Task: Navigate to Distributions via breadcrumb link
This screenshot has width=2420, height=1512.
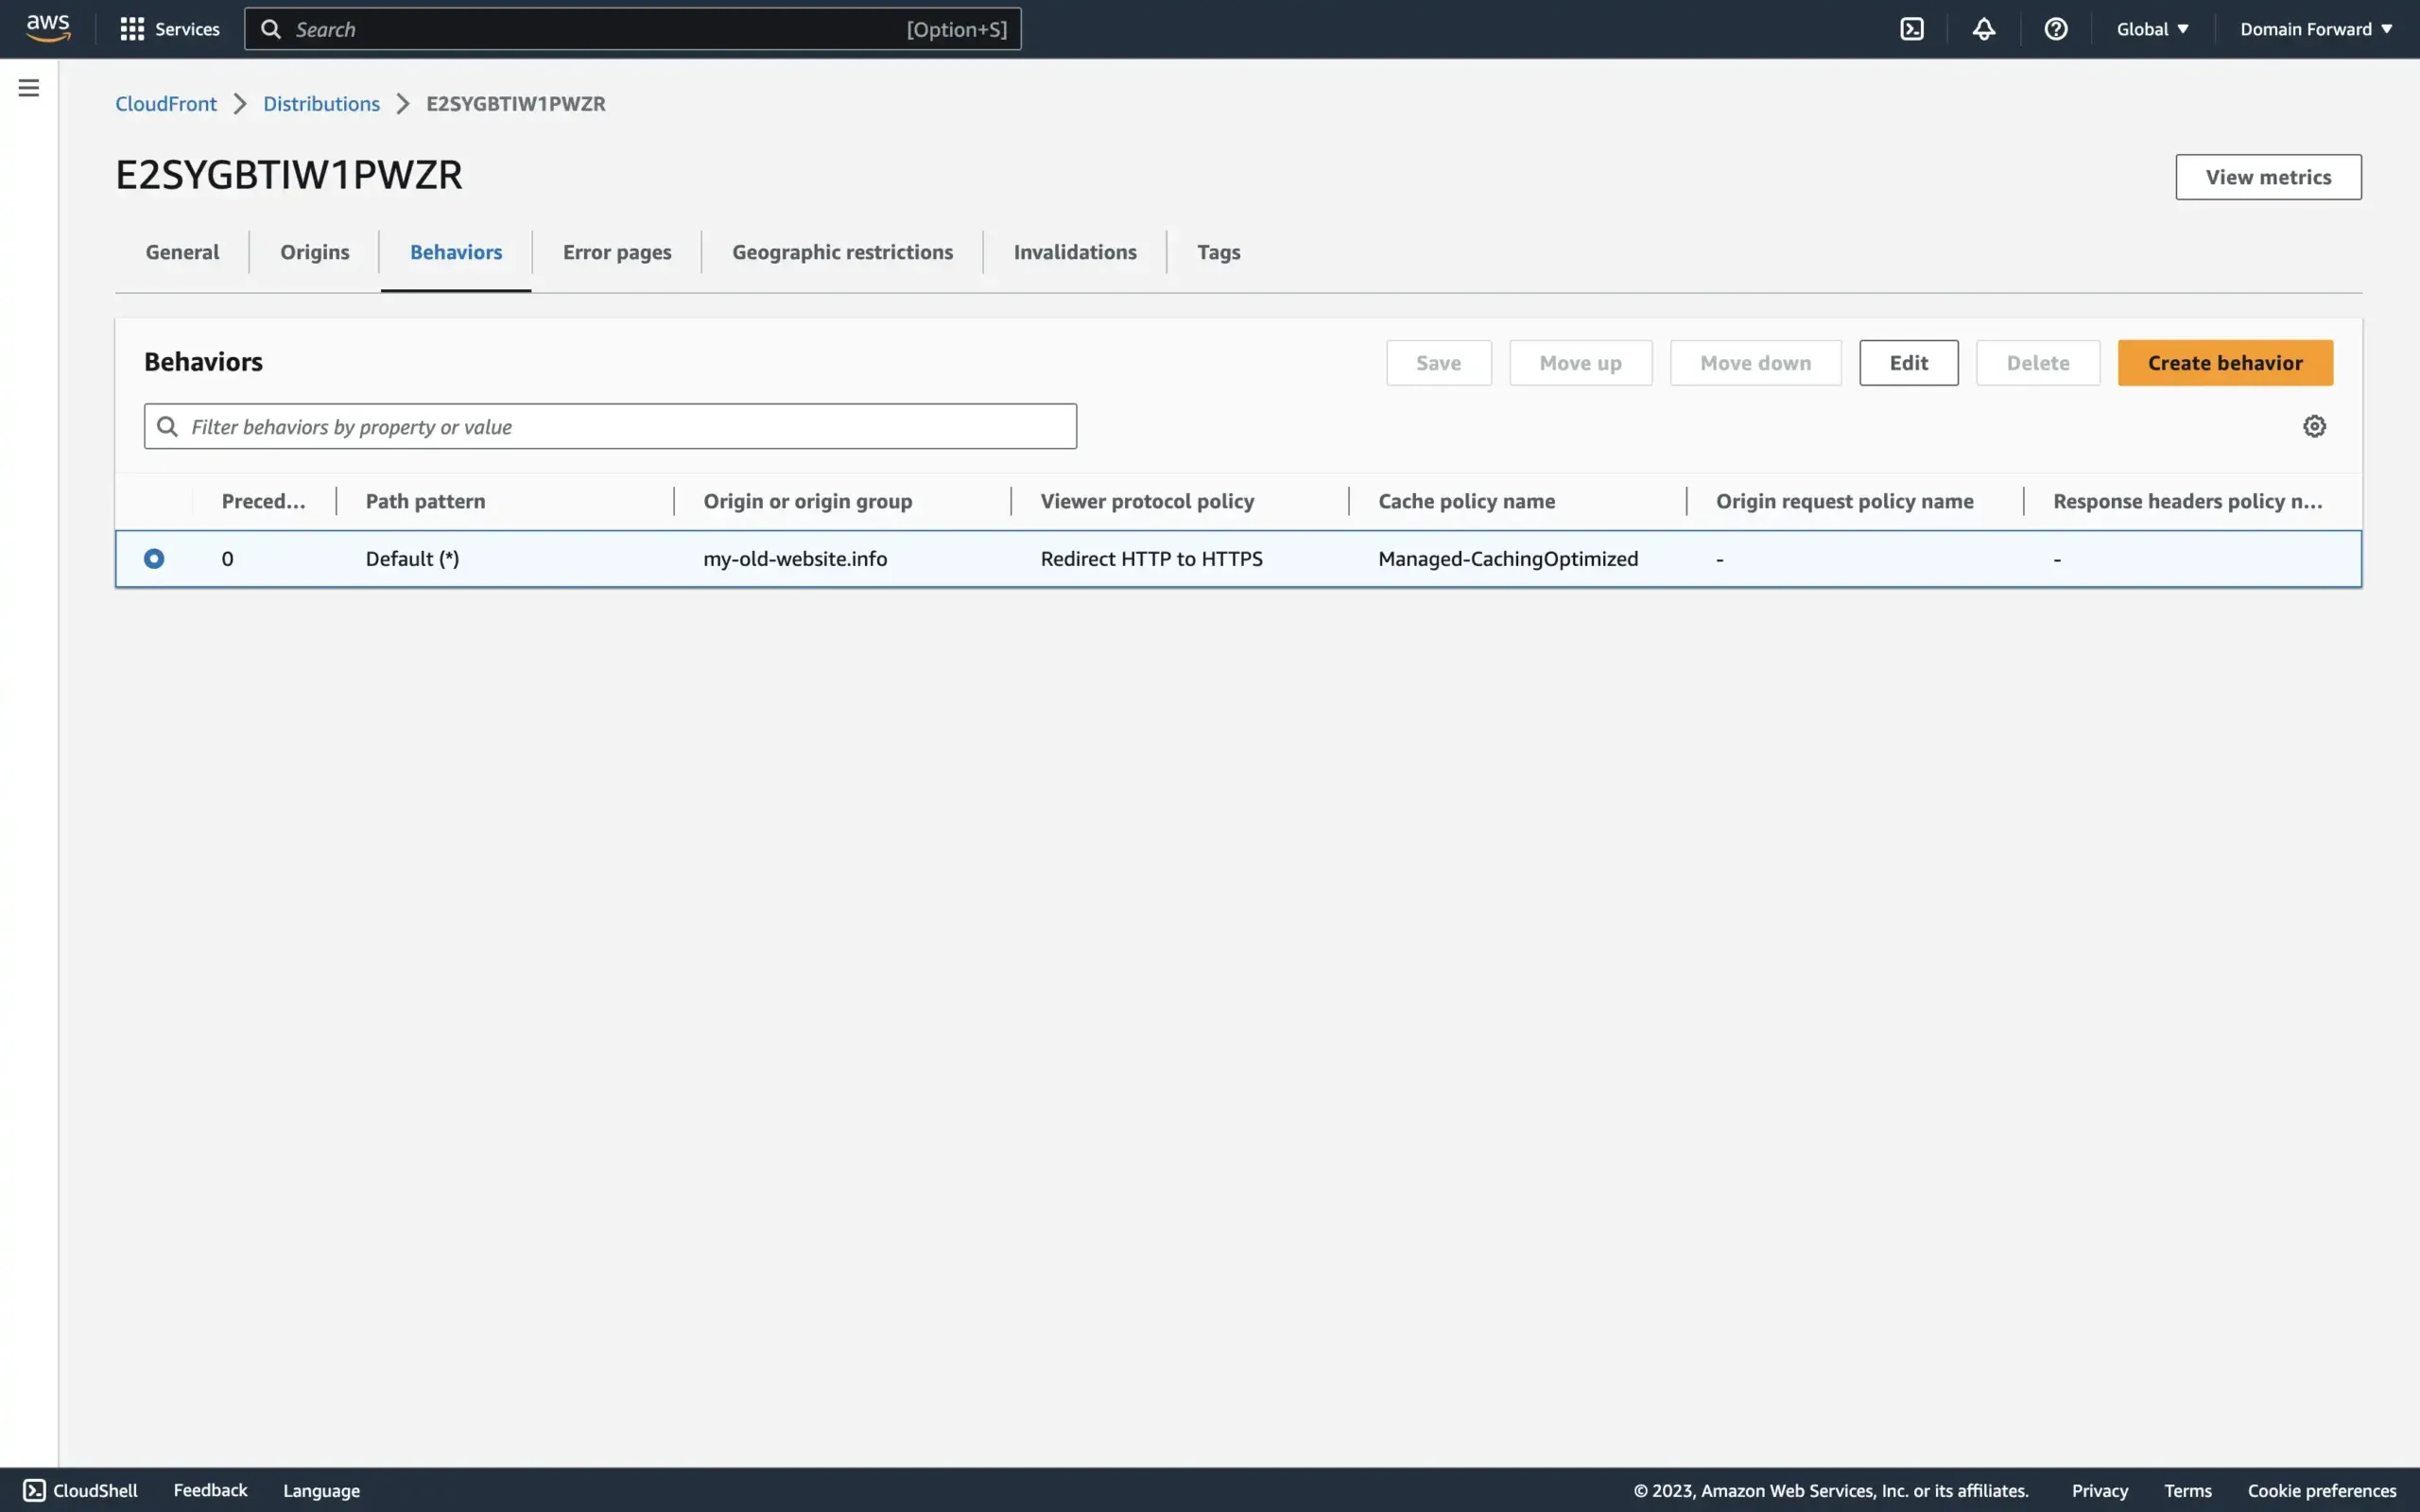Action: click(x=321, y=103)
